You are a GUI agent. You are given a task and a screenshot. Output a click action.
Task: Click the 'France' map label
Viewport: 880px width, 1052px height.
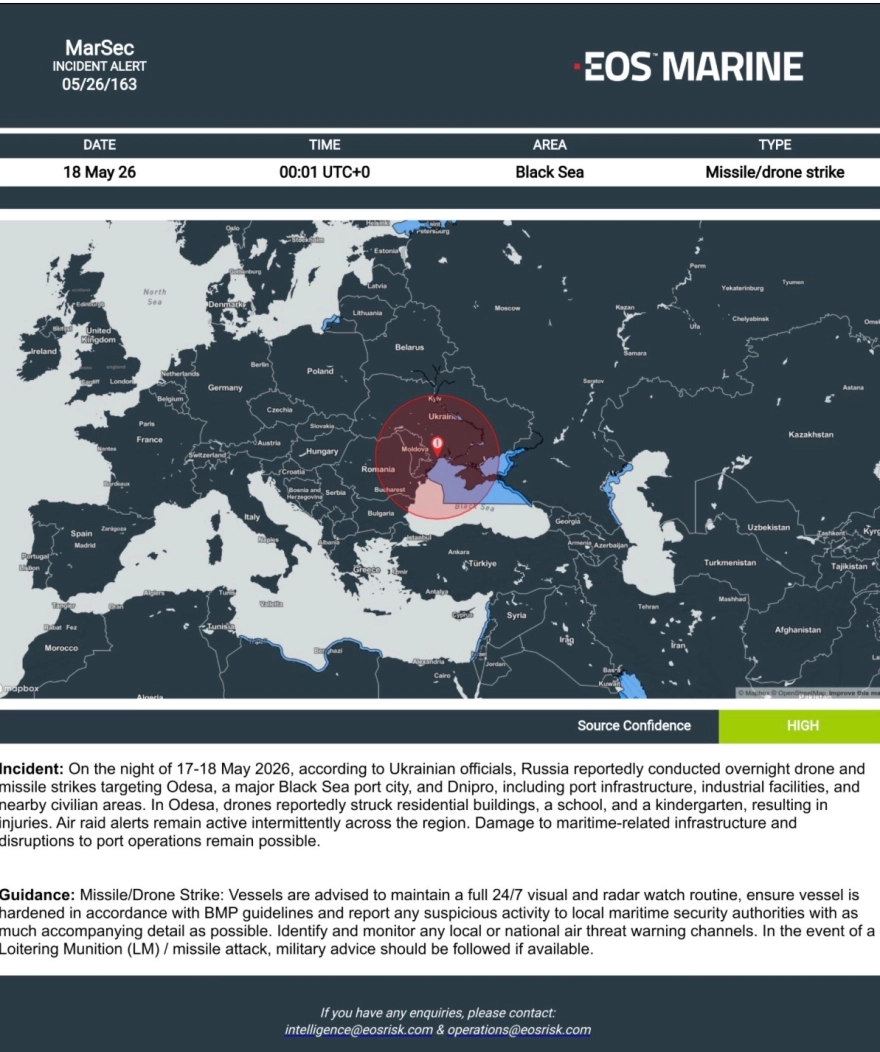pyautogui.click(x=149, y=439)
